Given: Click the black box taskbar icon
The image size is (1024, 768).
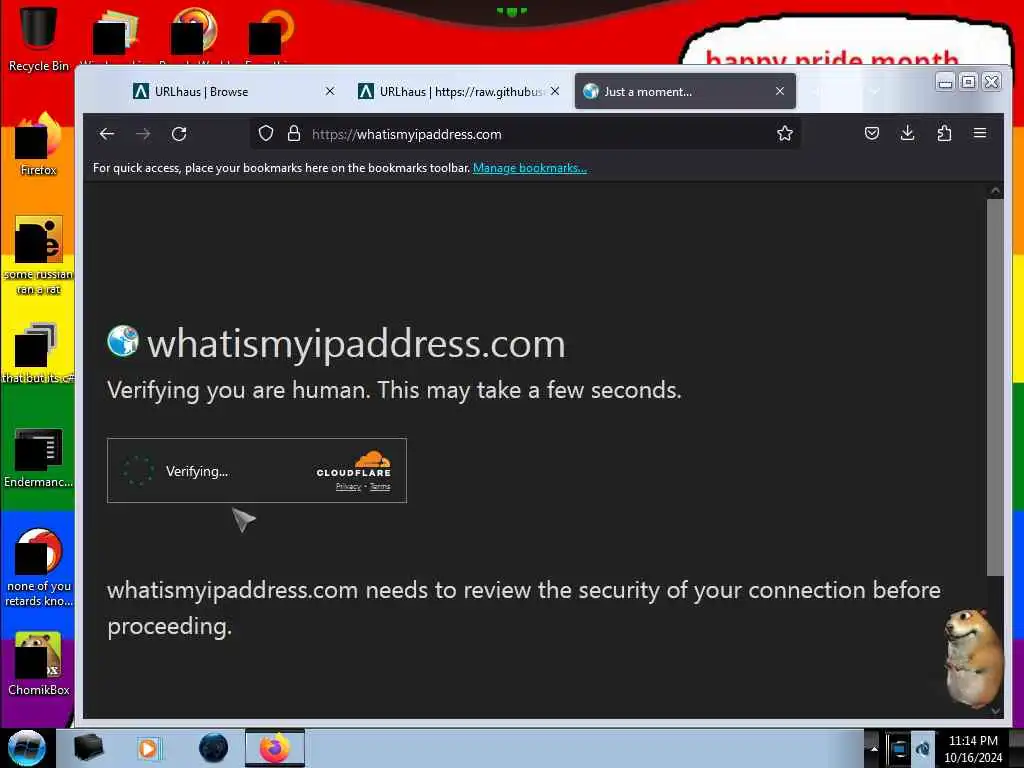Looking at the screenshot, I should (89, 748).
